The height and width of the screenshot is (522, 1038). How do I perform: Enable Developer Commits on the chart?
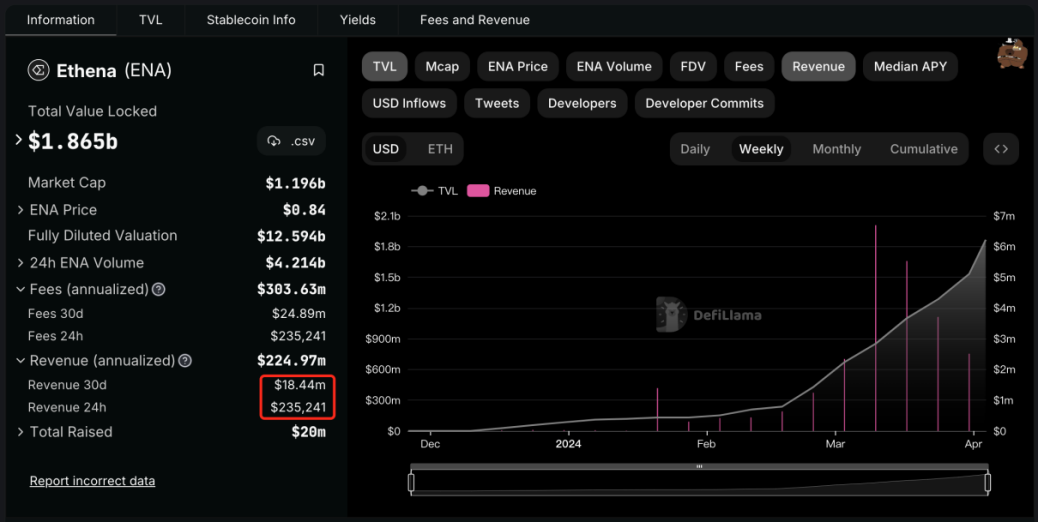tap(704, 103)
